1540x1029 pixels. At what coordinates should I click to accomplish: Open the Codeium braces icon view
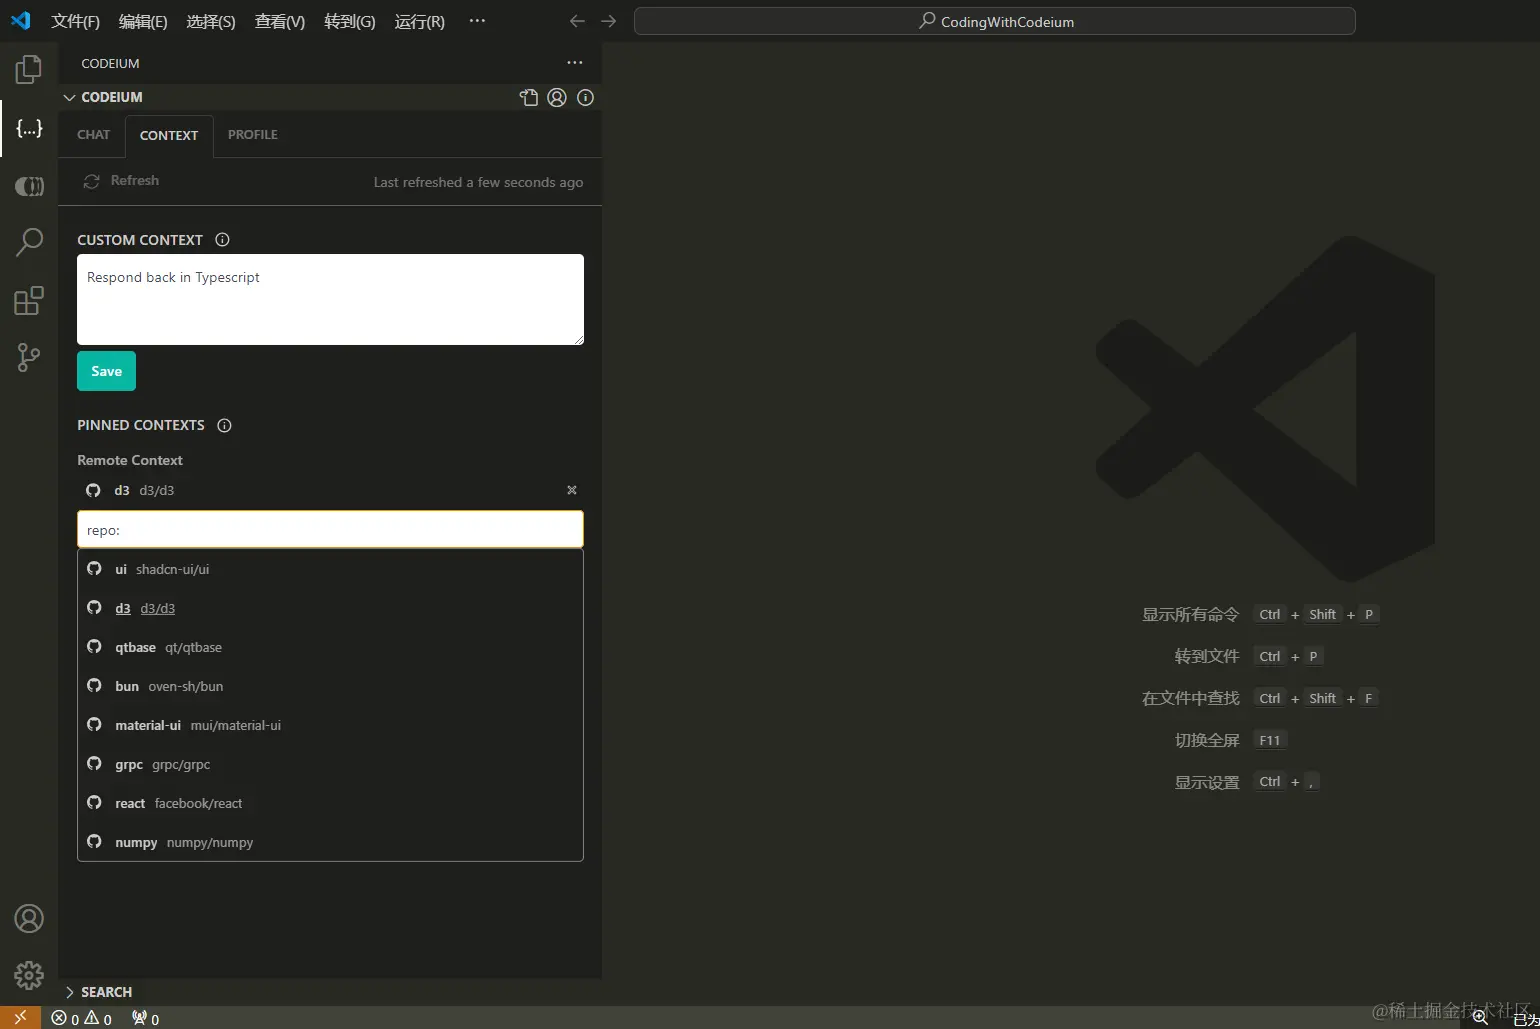pos(29,128)
